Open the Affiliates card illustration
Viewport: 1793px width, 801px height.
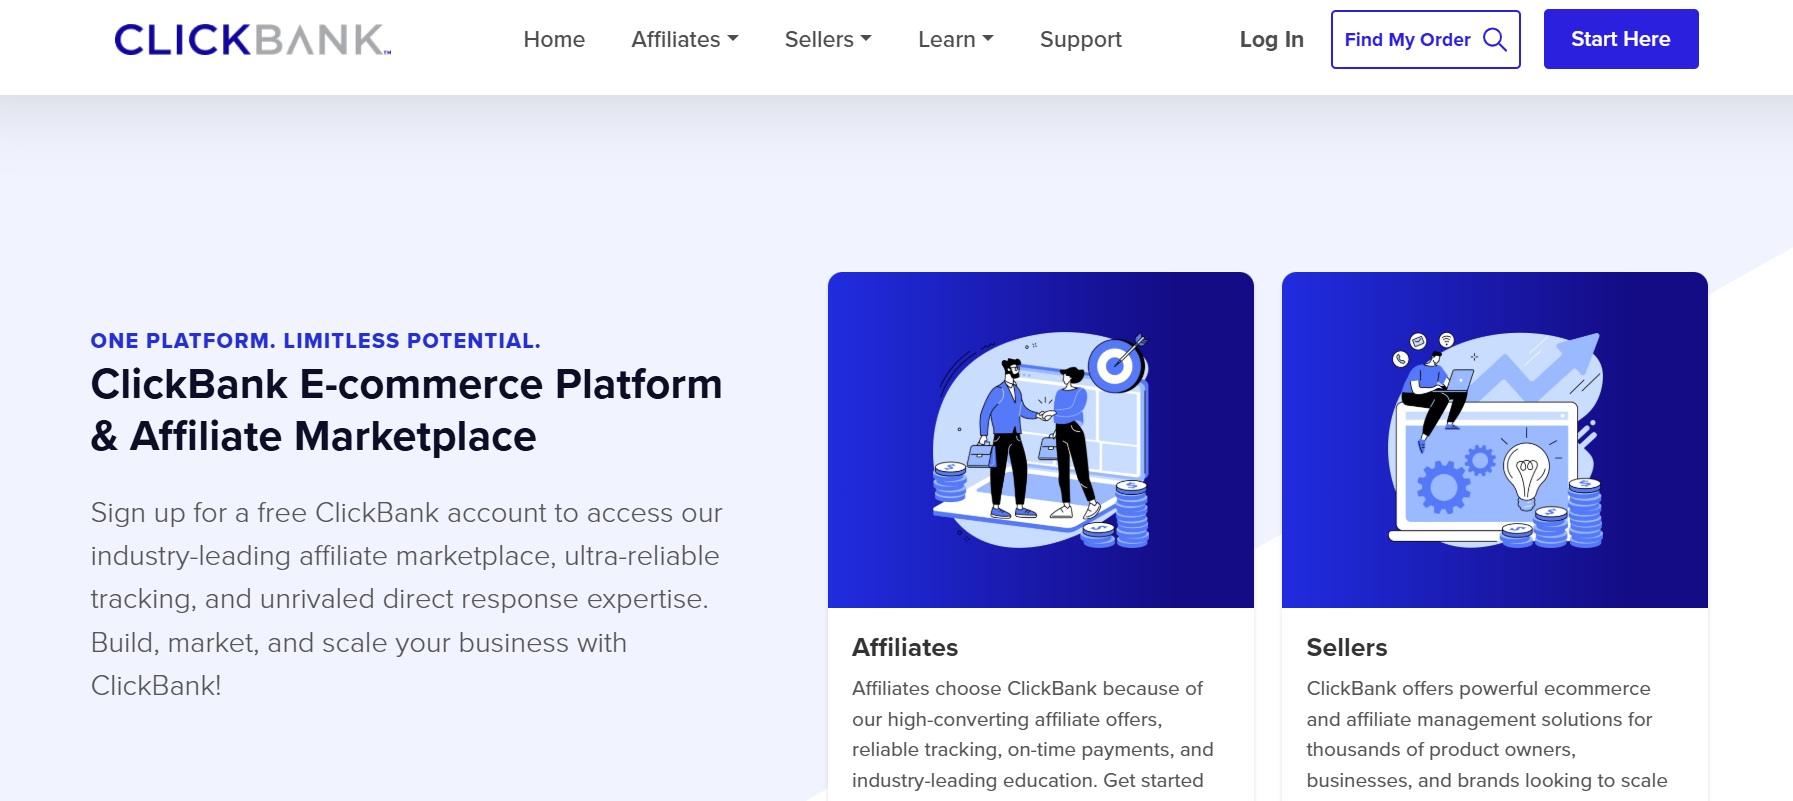click(1040, 440)
